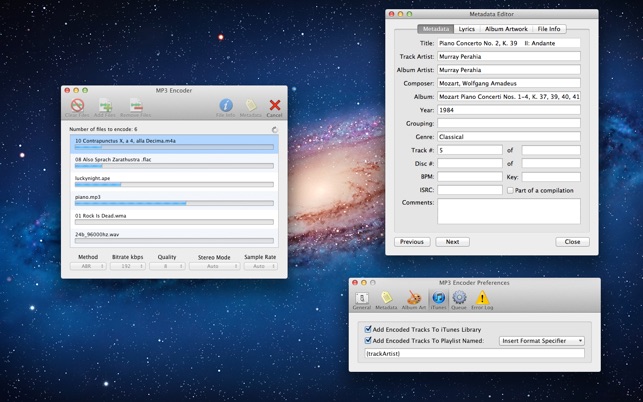Disable Add Encoded Tracks To Playlist Named
Viewport: 643px width, 402px height.
coord(369,341)
